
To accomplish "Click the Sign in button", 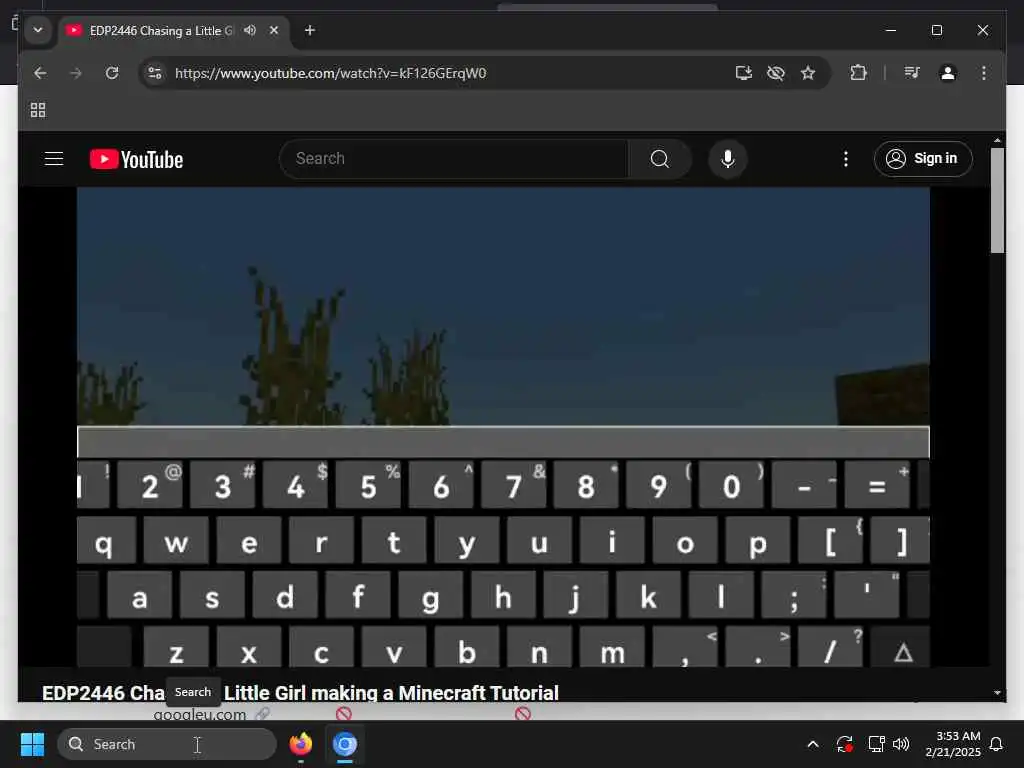I will click(x=923, y=159).
